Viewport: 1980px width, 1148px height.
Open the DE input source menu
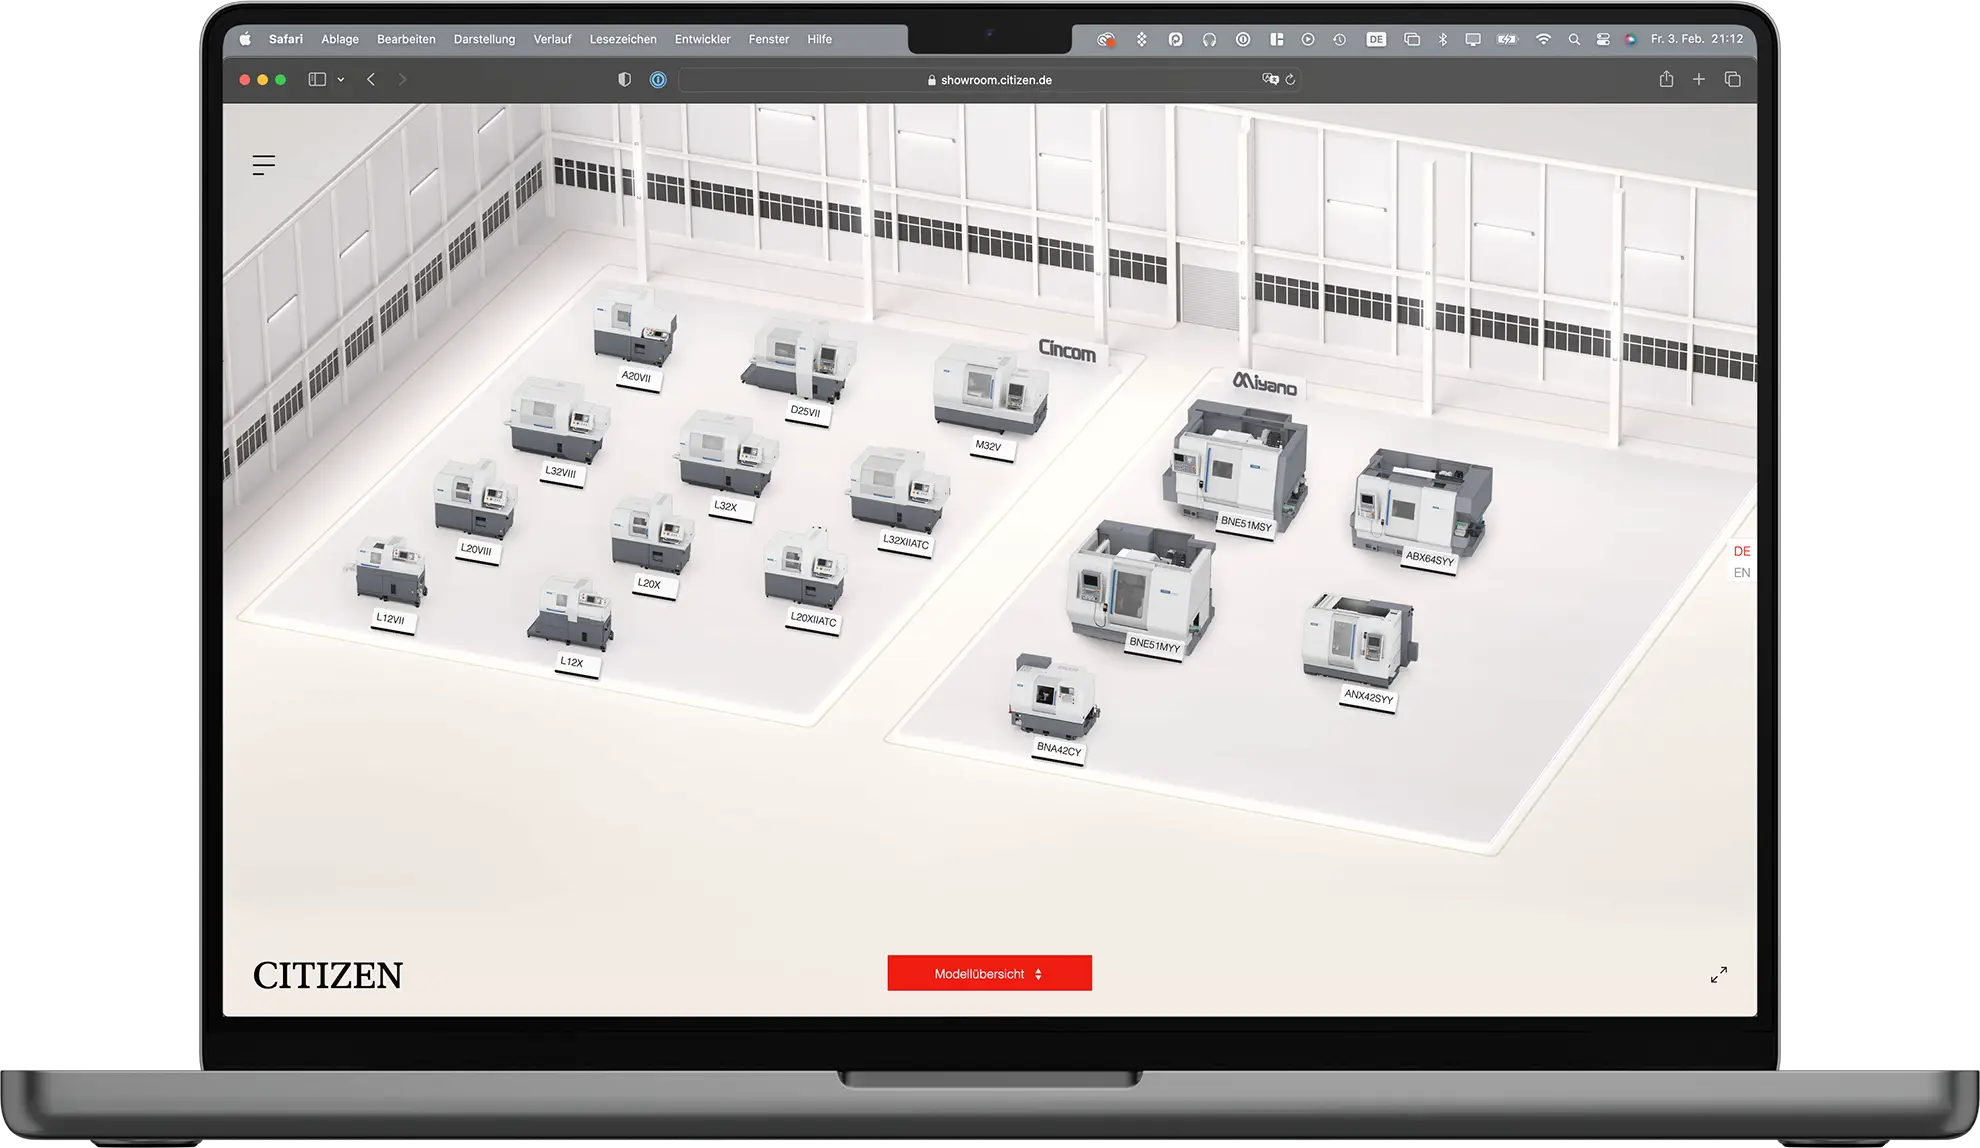1376,39
